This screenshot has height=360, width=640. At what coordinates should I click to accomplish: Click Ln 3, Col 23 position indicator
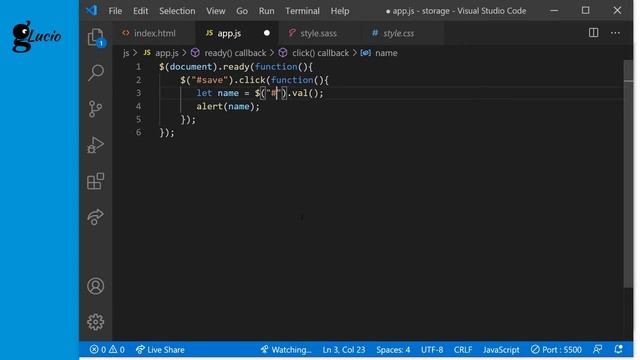coord(344,350)
